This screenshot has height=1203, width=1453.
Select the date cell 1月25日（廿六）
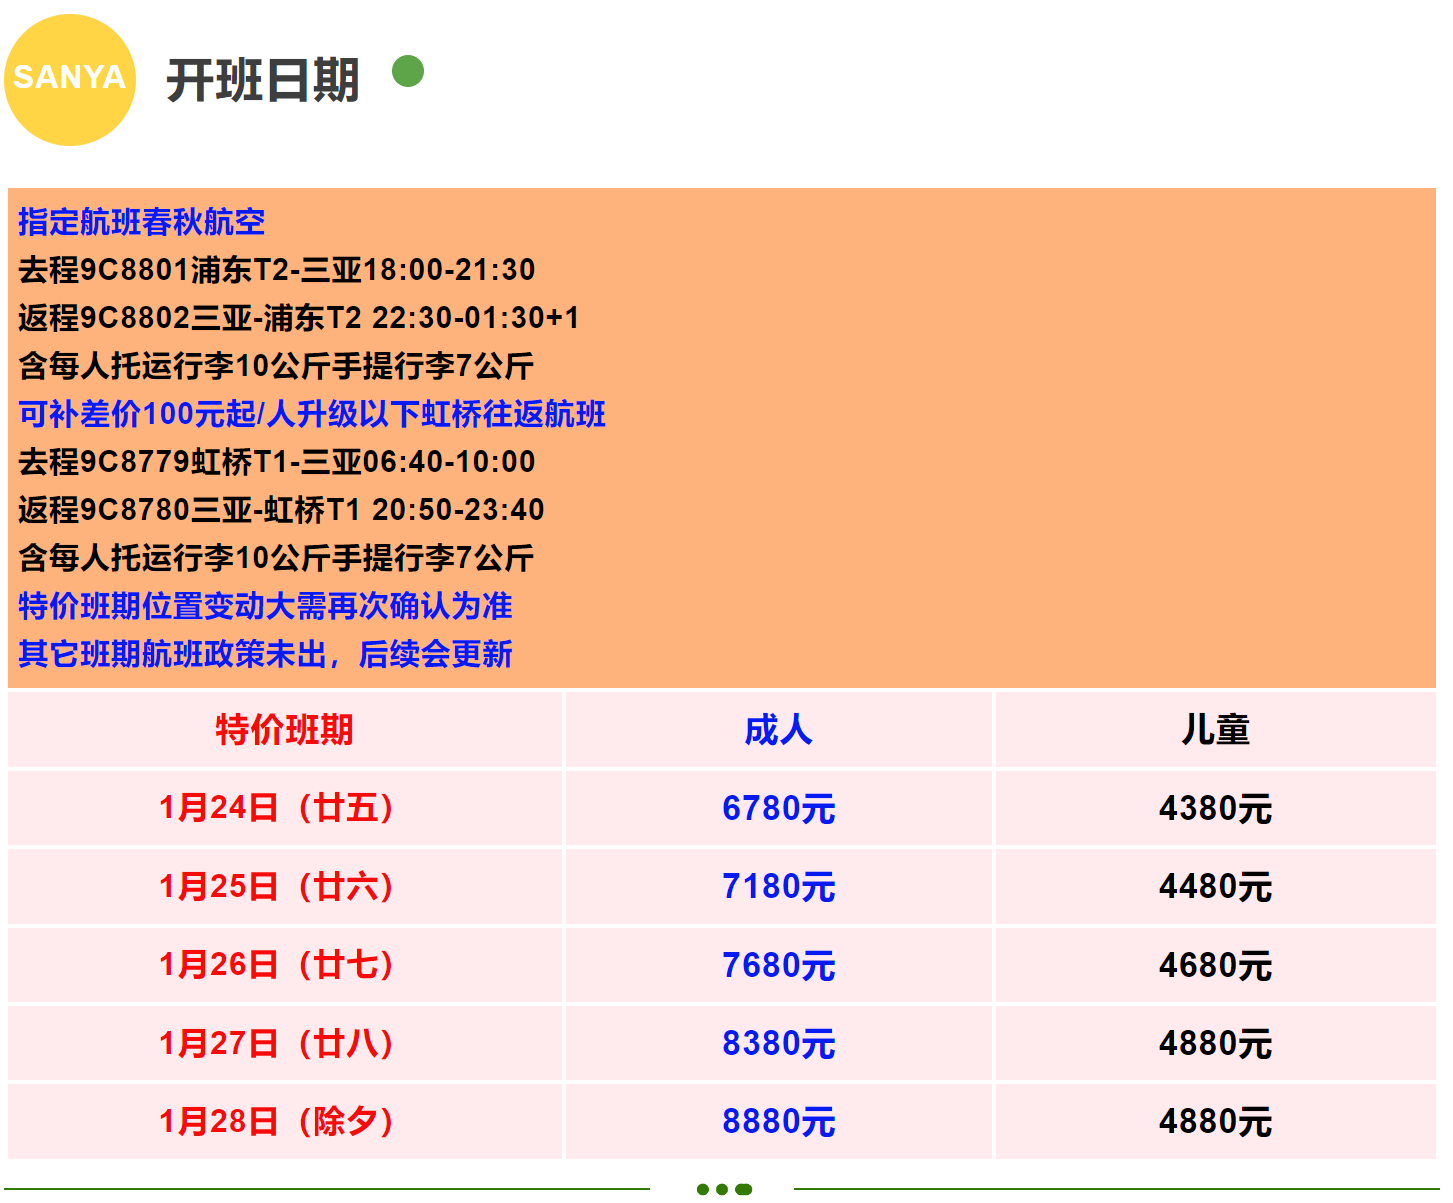pyautogui.click(x=285, y=886)
